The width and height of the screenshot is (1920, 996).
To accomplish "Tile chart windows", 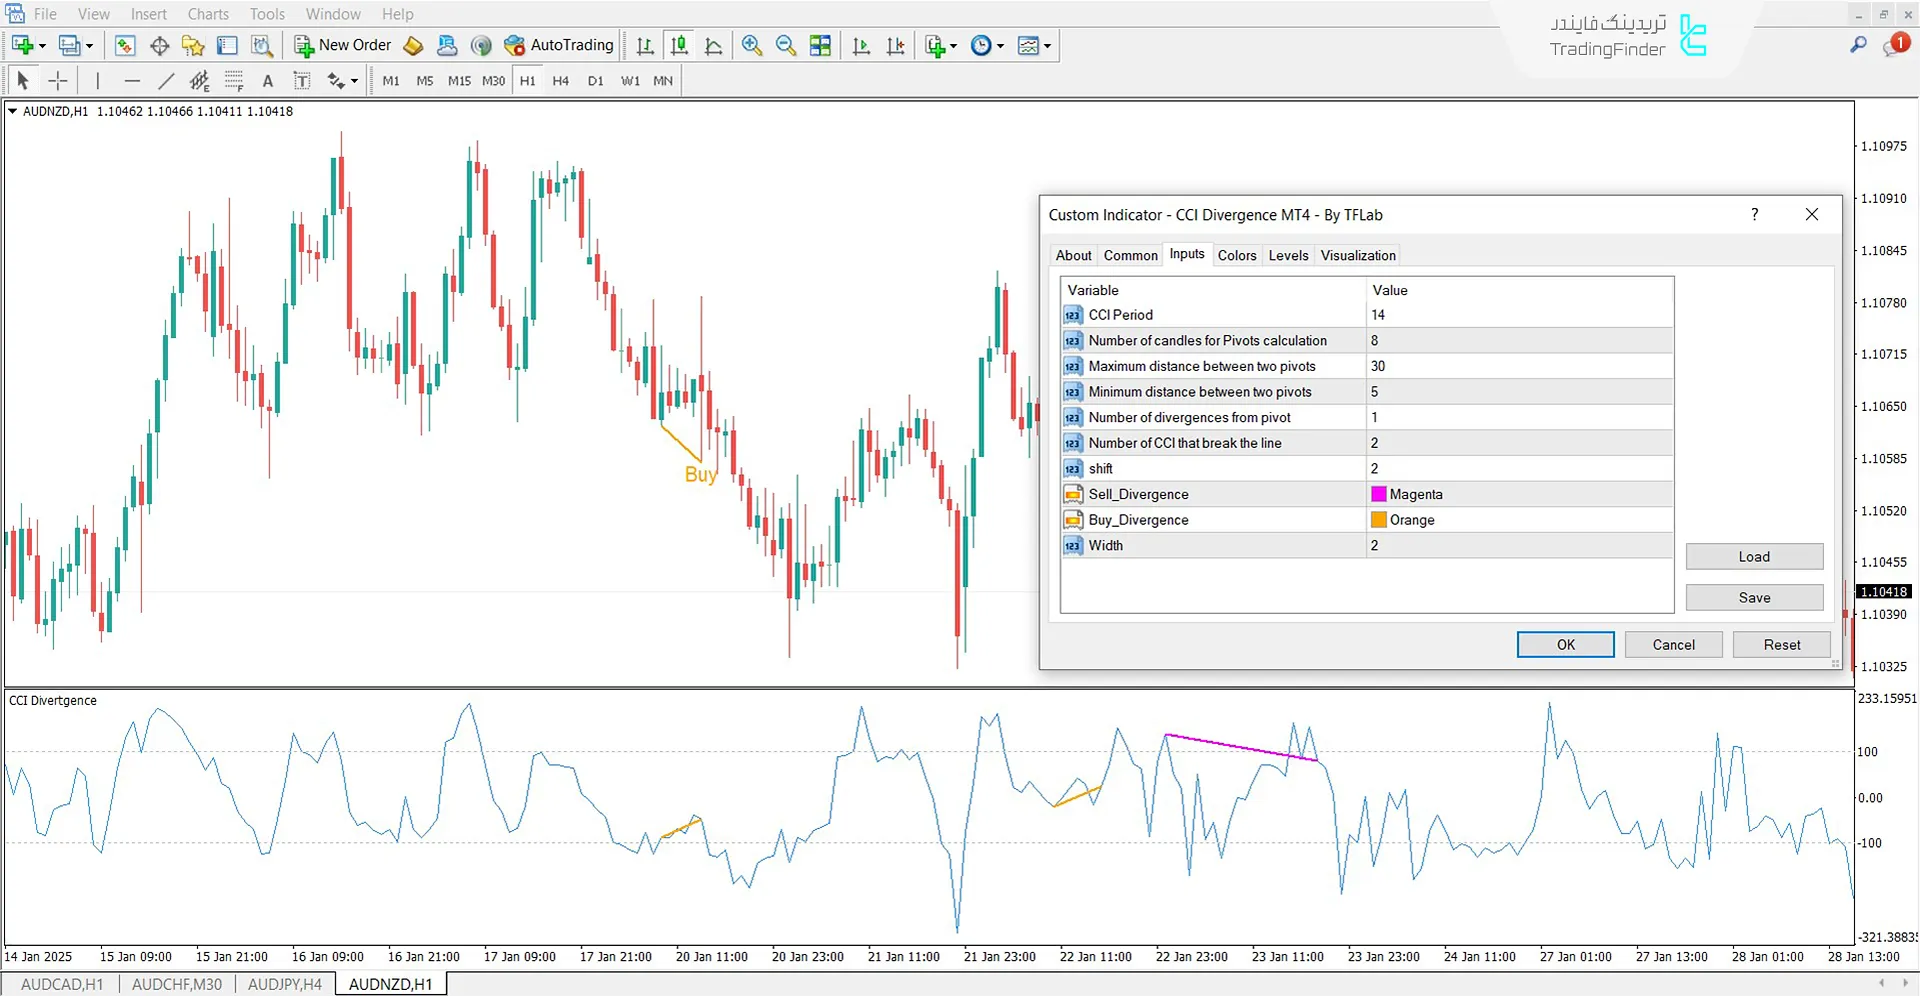I will (820, 45).
